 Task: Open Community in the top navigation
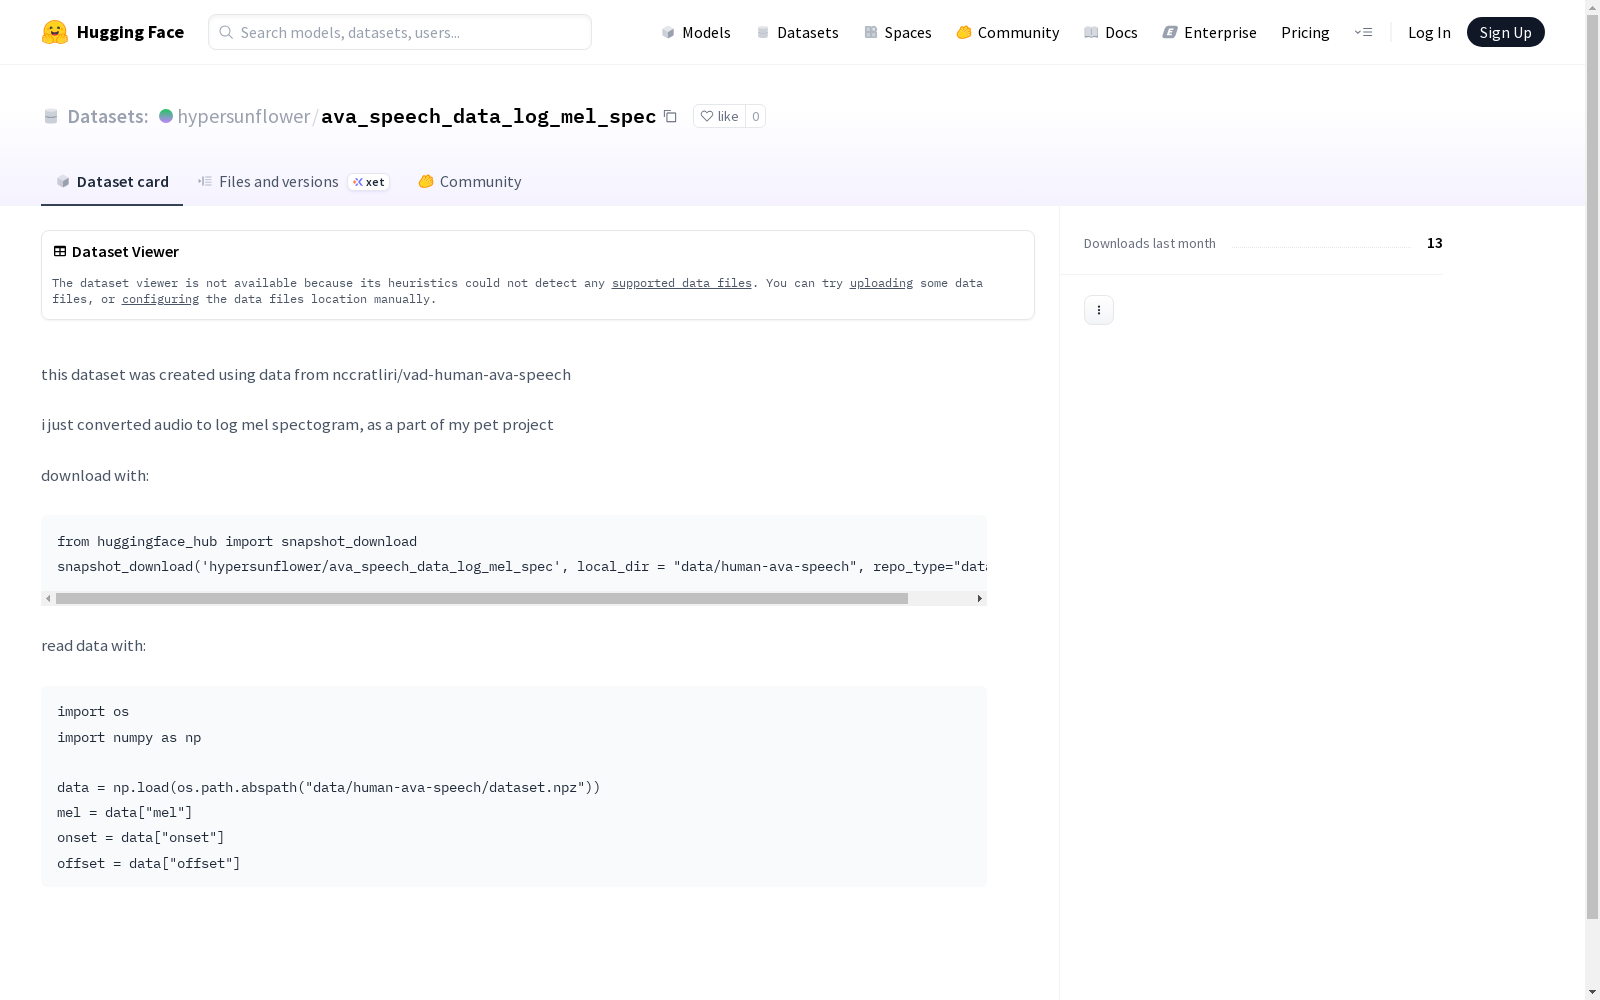click(x=1007, y=32)
